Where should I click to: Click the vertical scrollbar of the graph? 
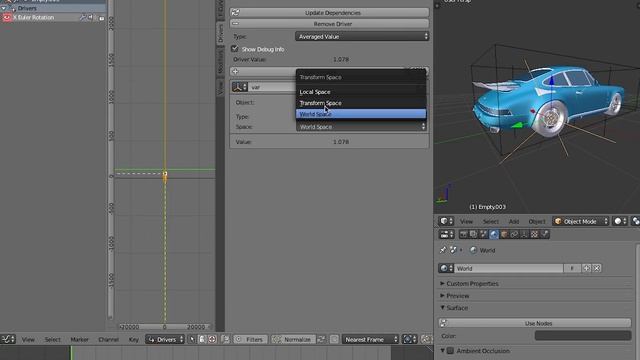[x=110, y=159]
